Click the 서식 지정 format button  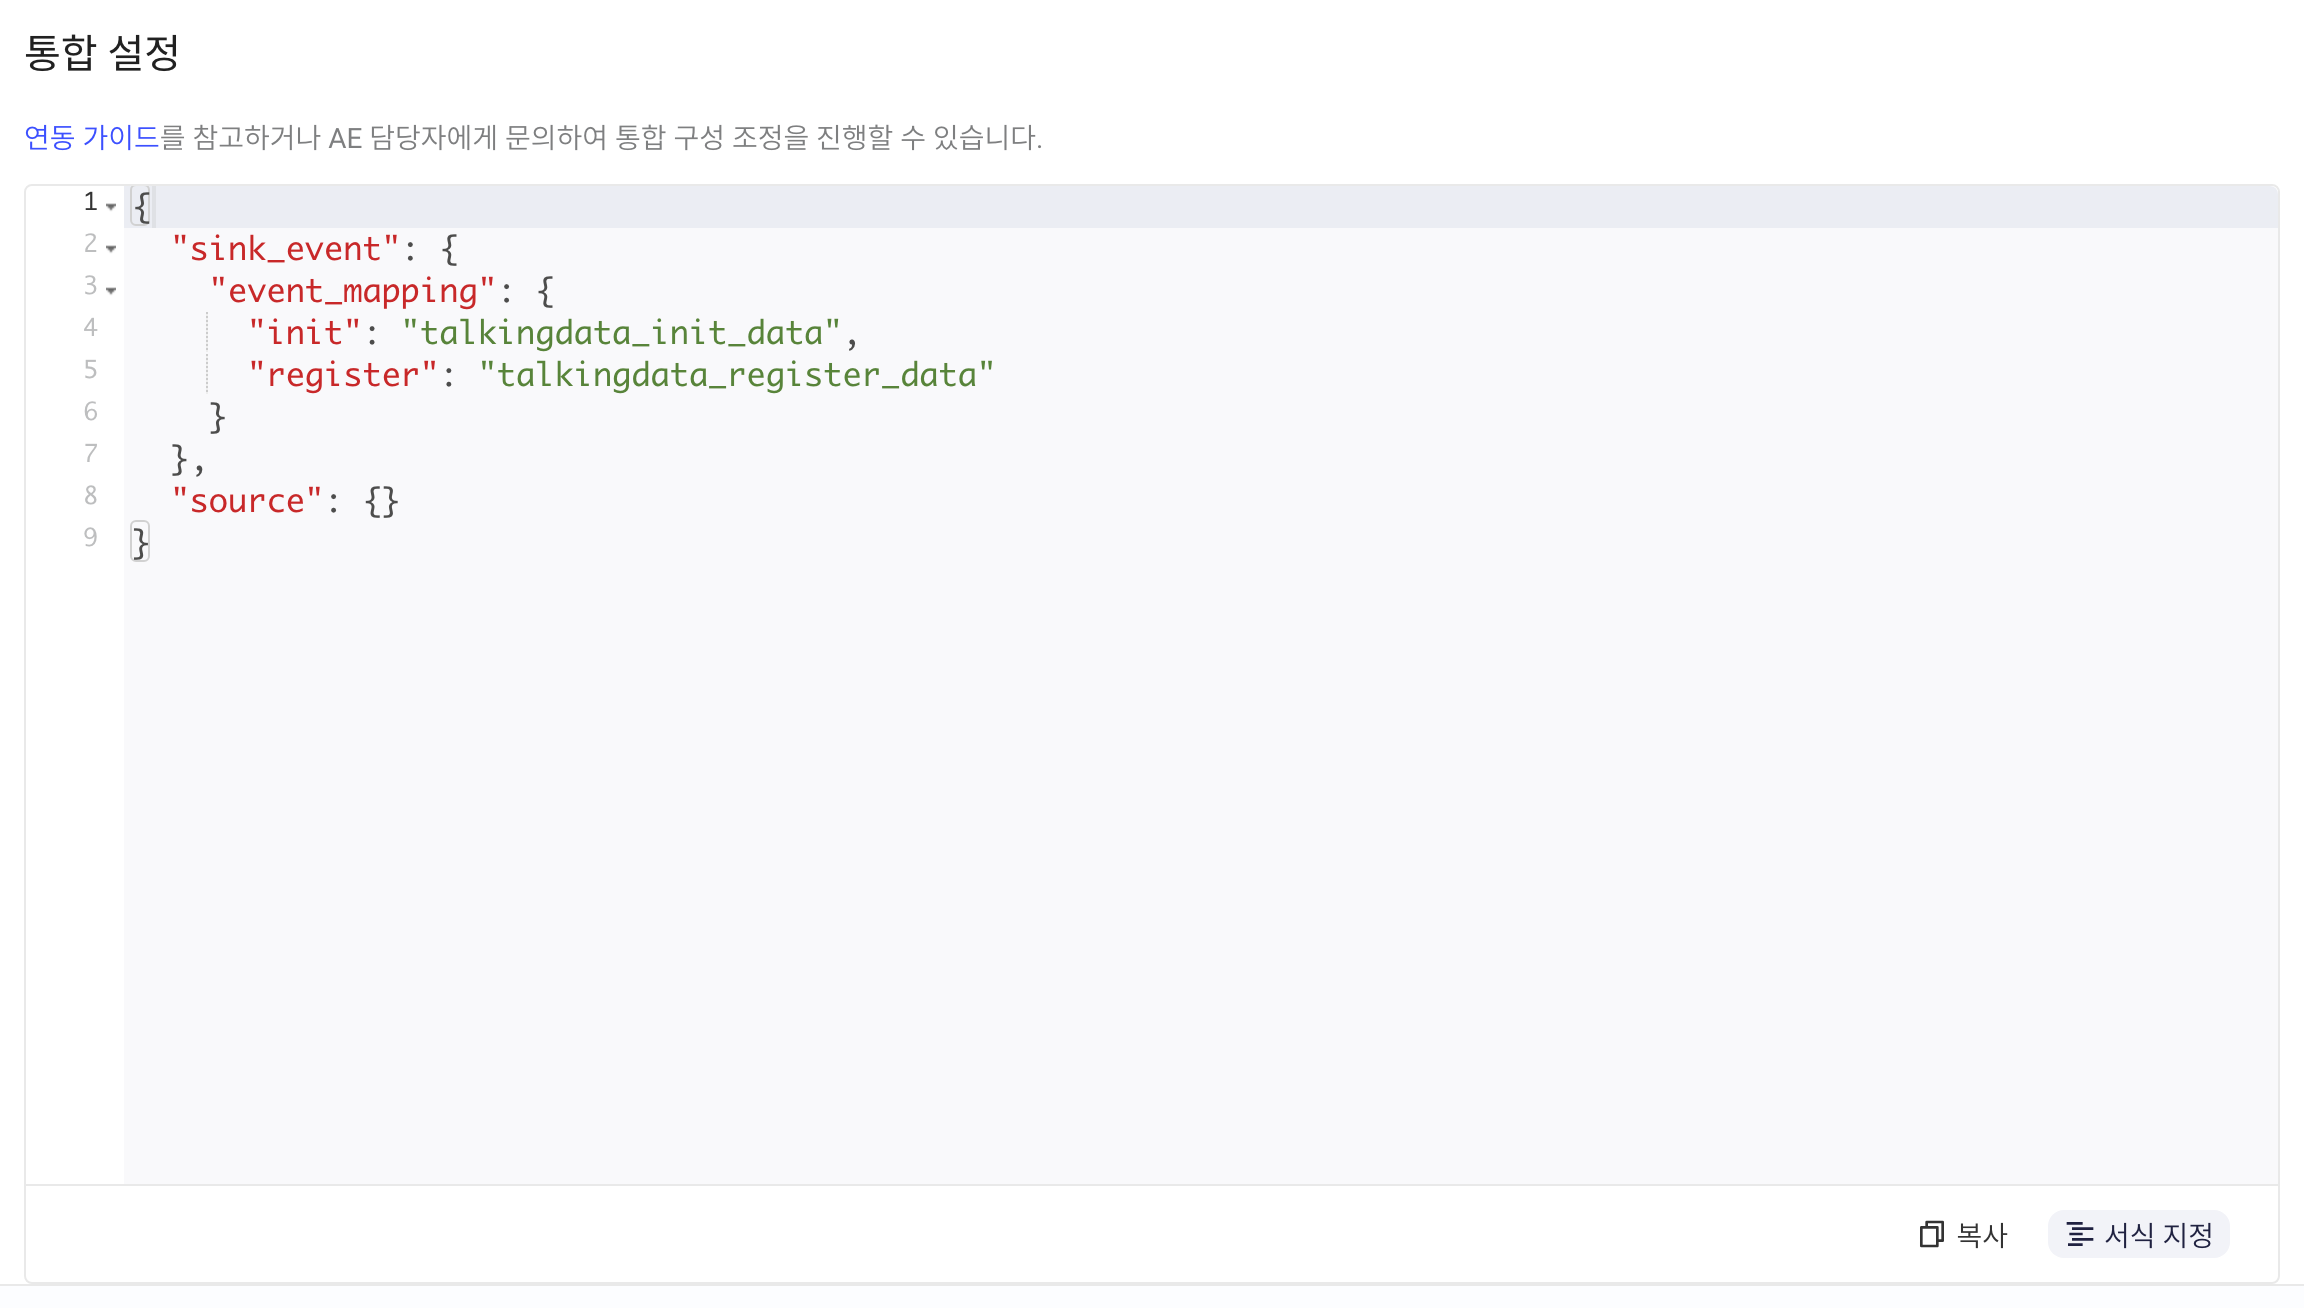point(2139,1234)
